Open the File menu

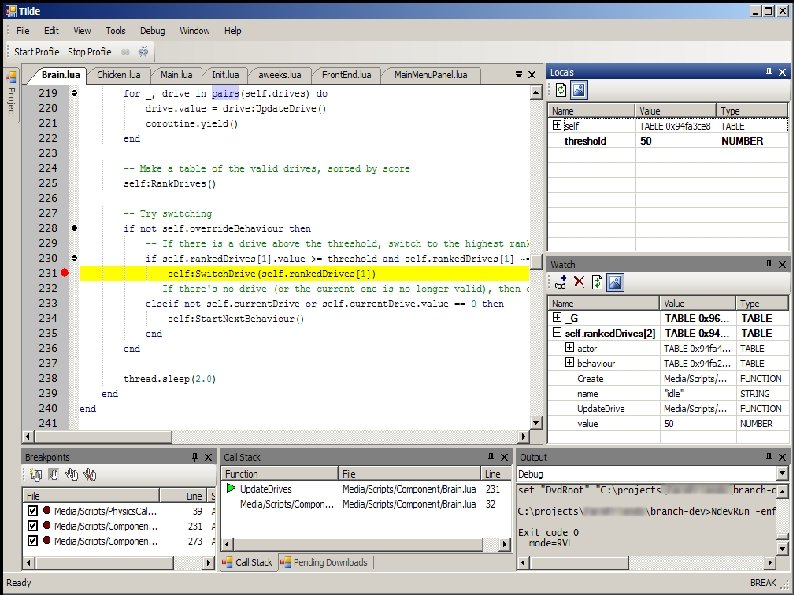point(23,30)
